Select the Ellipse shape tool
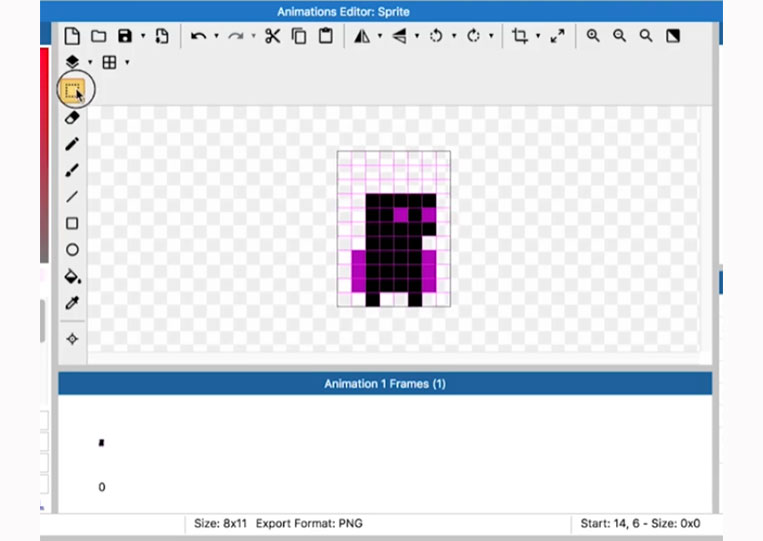Image resolution: width=763 pixels, height=541 pixels. 72,250
